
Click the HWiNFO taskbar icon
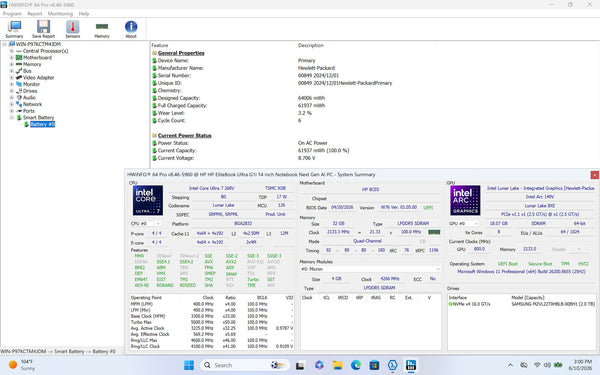pos(411,365)
